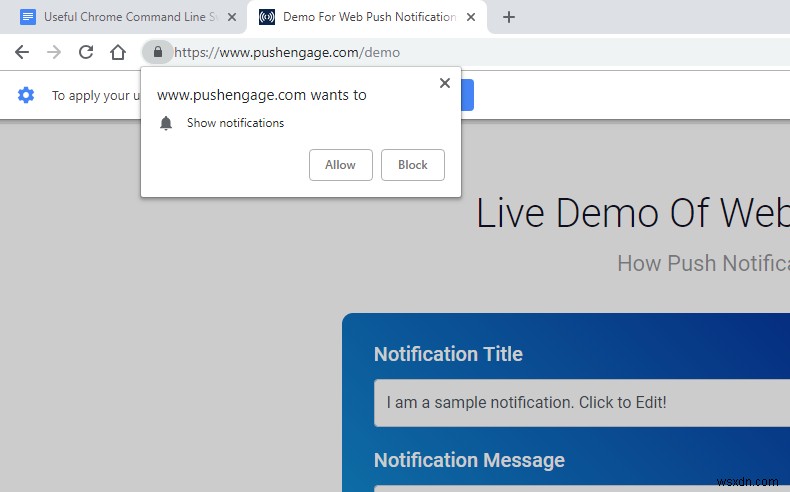
Task: Dismiss the notification permission popup
Action: 444,83
